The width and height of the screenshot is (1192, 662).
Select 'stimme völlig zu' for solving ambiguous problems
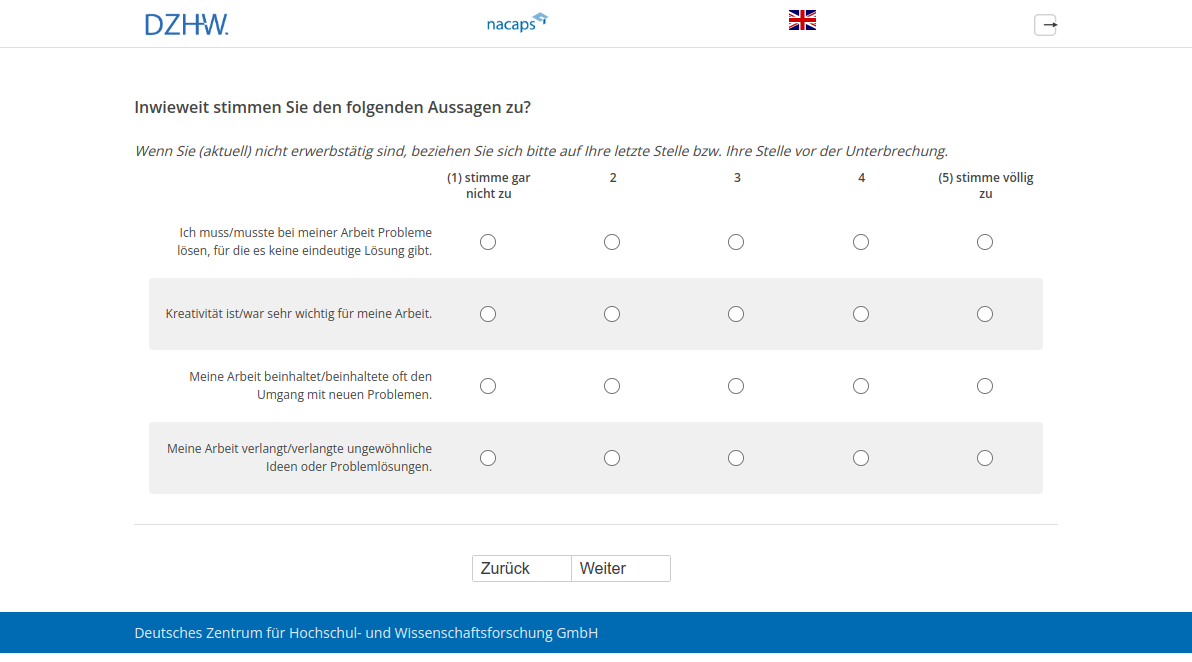(985, 242)
